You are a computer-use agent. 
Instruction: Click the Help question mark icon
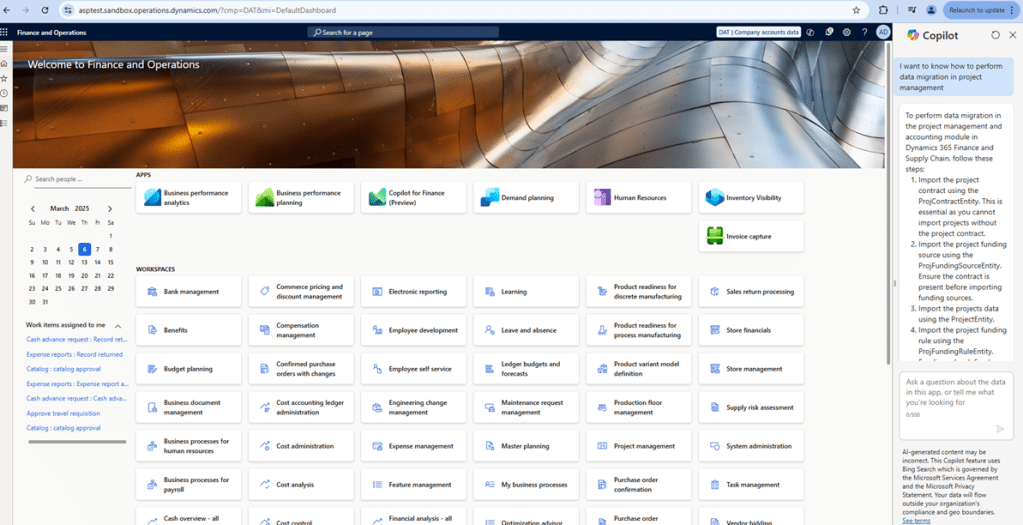tap(864, 32)
